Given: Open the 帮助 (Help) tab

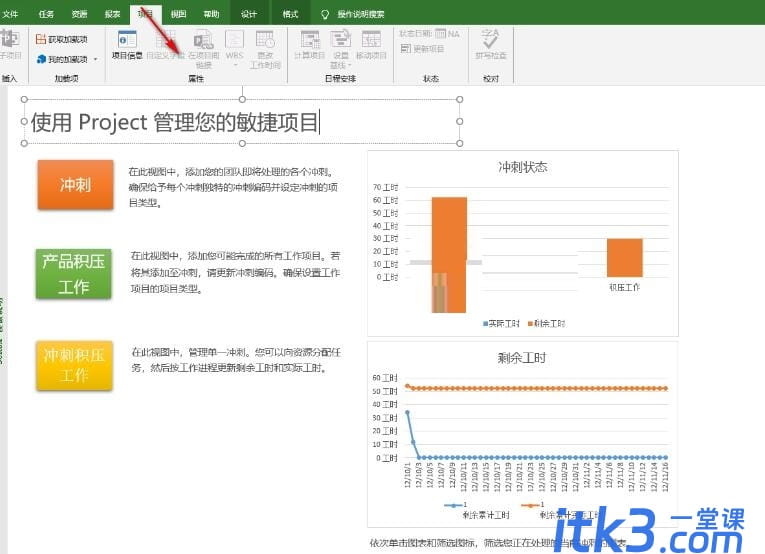Looking at the screenshot, I should coord(211,14).
